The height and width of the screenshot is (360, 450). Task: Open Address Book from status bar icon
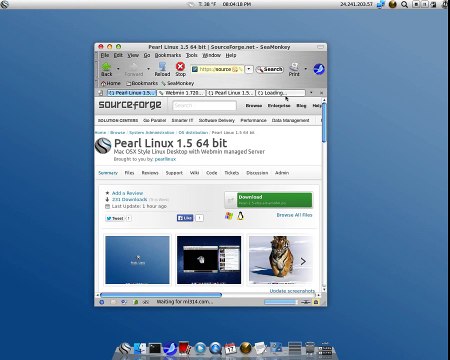[x=136, y=302]
